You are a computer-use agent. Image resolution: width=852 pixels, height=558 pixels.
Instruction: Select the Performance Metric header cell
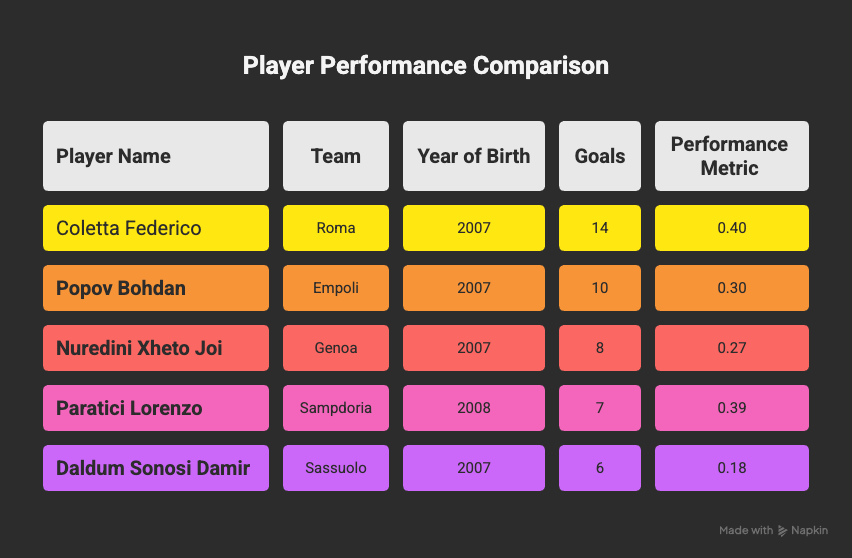(731, 156)
